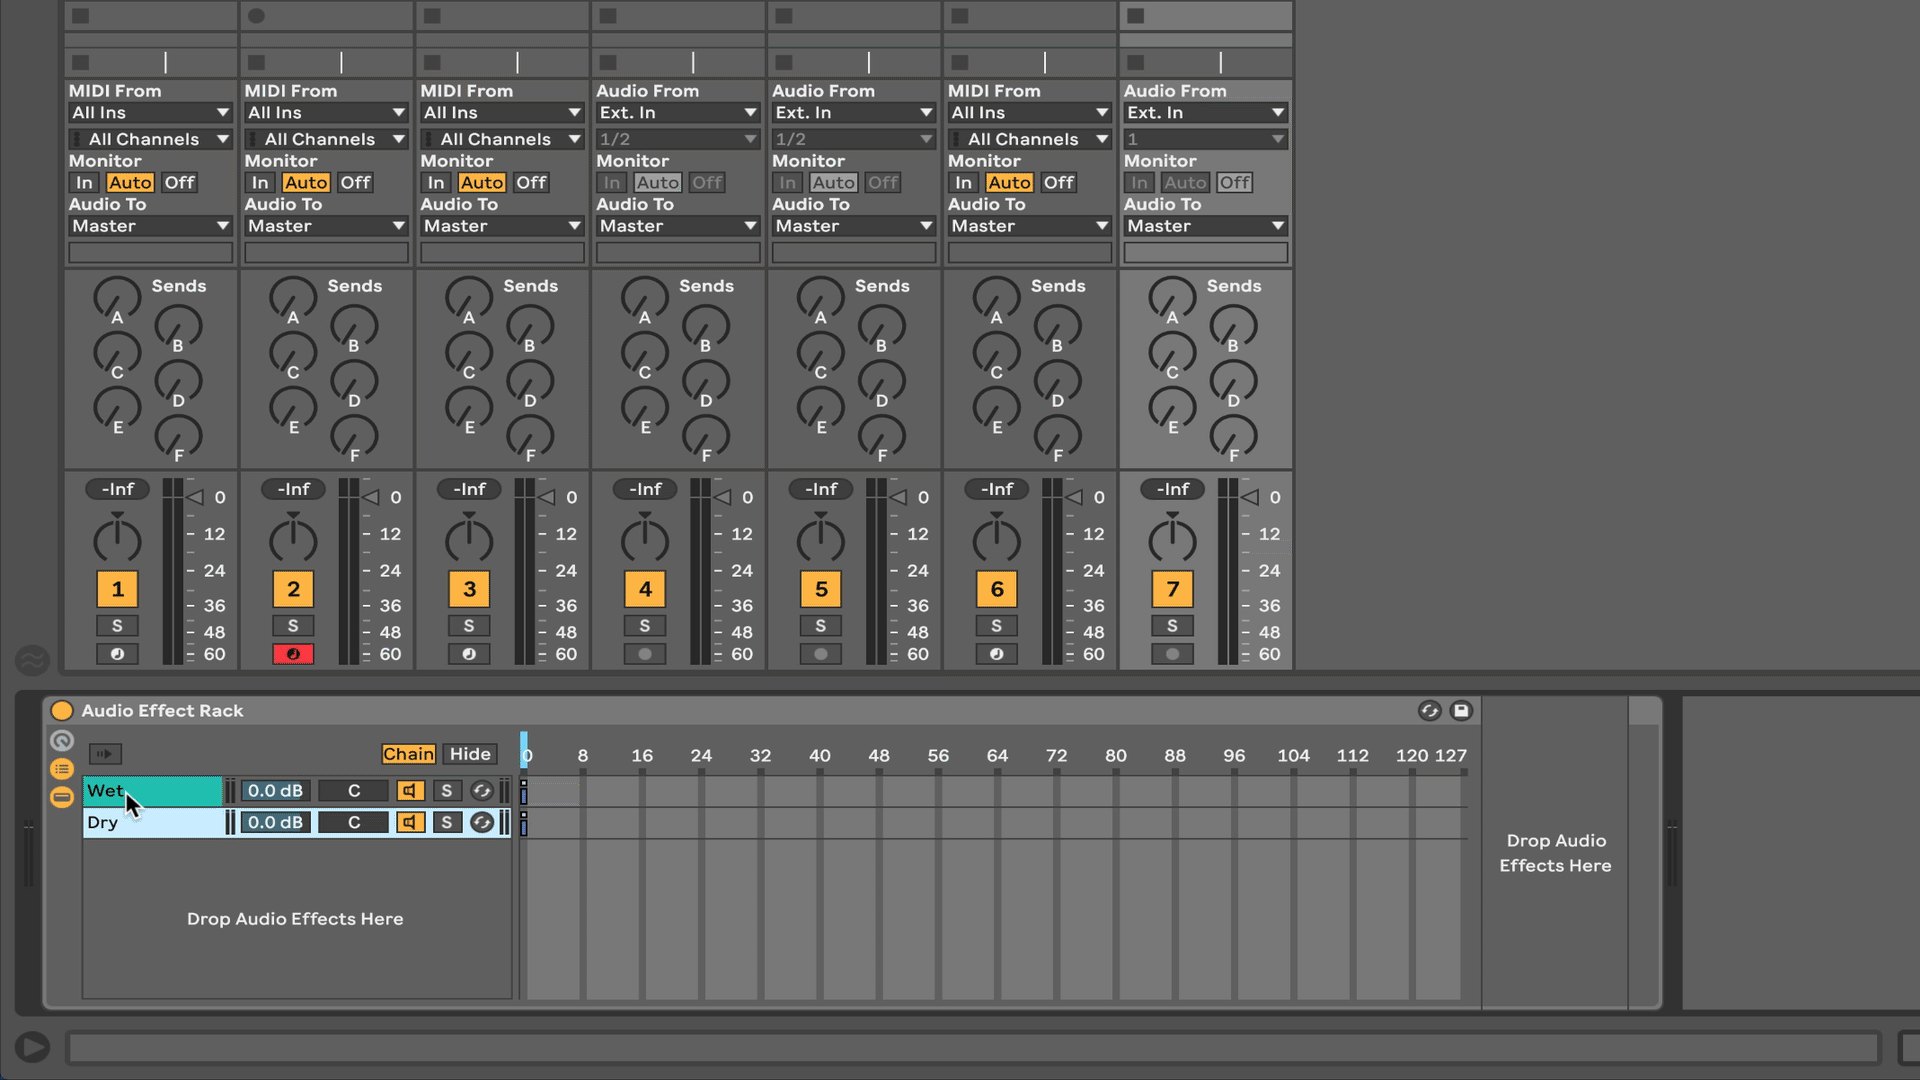Select the Dry chain in the list

tap(153, 823)
